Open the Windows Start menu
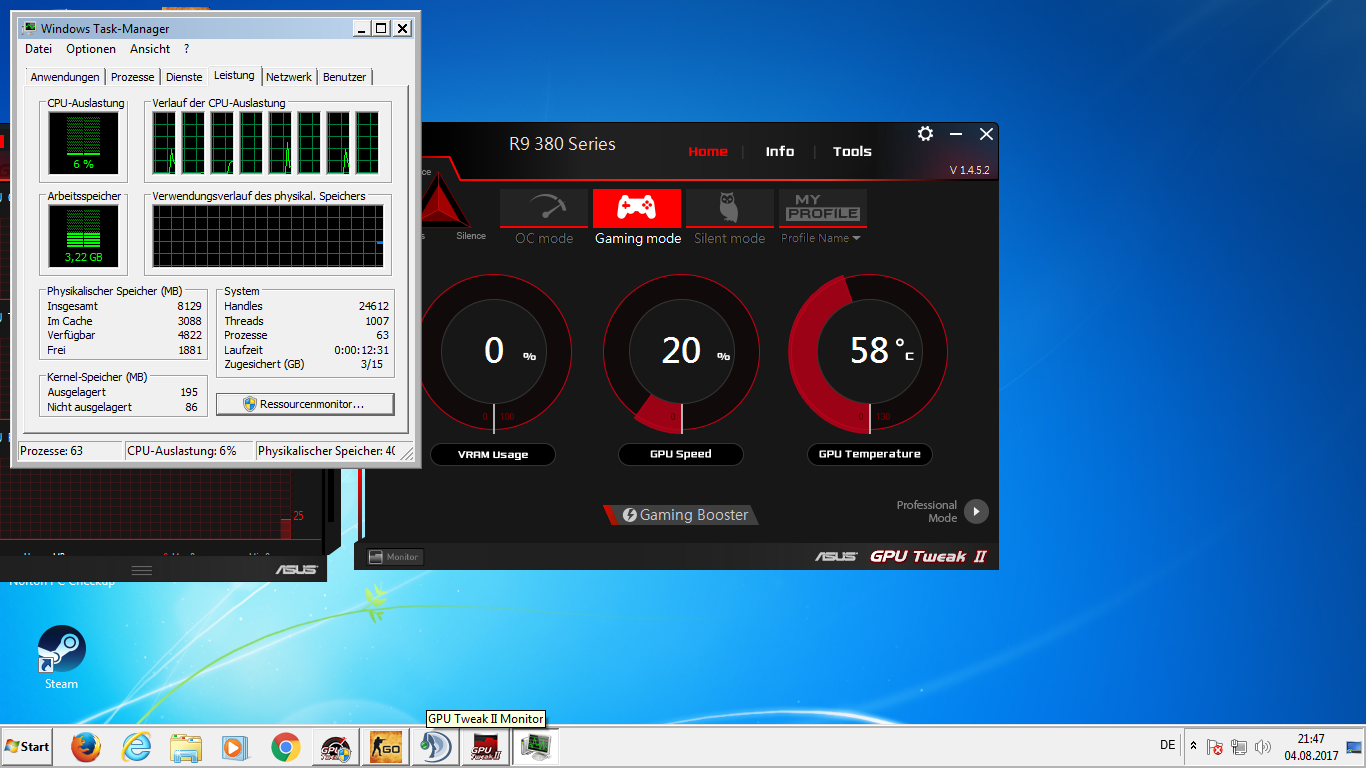Screen dimensions: 1366x768 (x=27, y=746)
